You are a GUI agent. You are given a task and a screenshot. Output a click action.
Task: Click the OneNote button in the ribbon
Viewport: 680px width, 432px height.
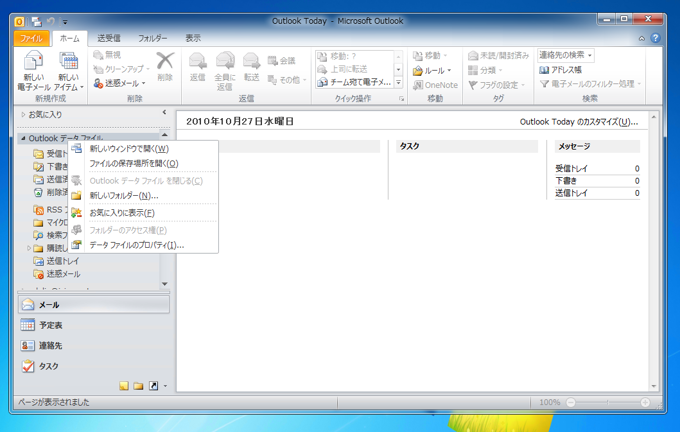[x=435, y=85]
